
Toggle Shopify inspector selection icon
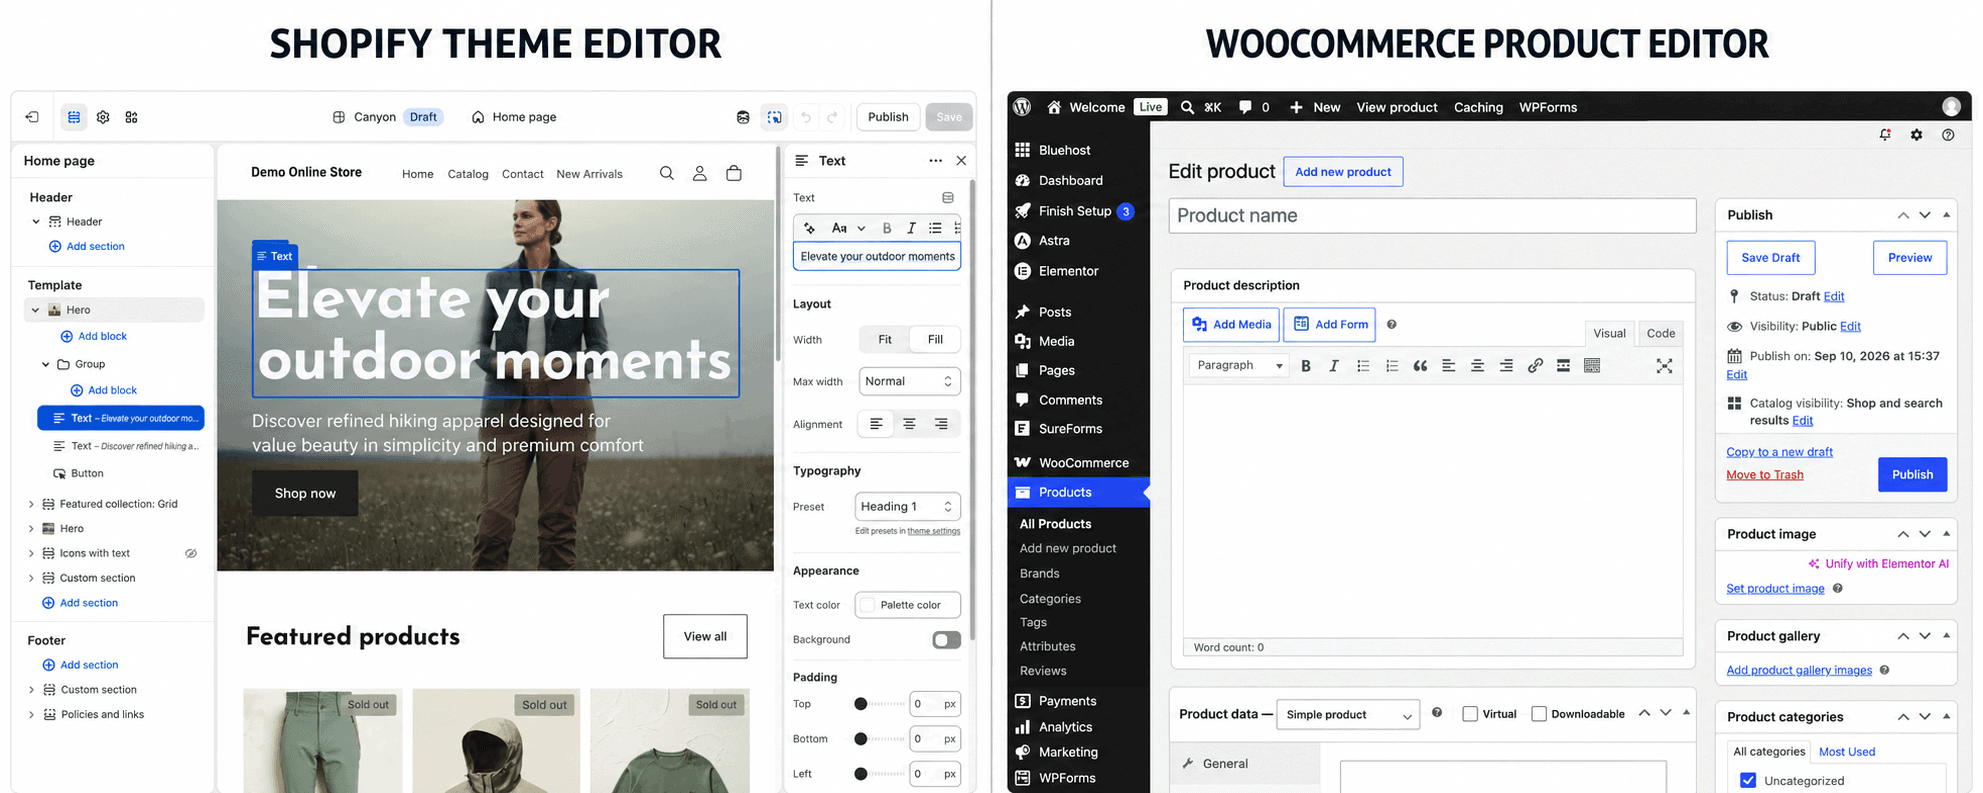774,117
